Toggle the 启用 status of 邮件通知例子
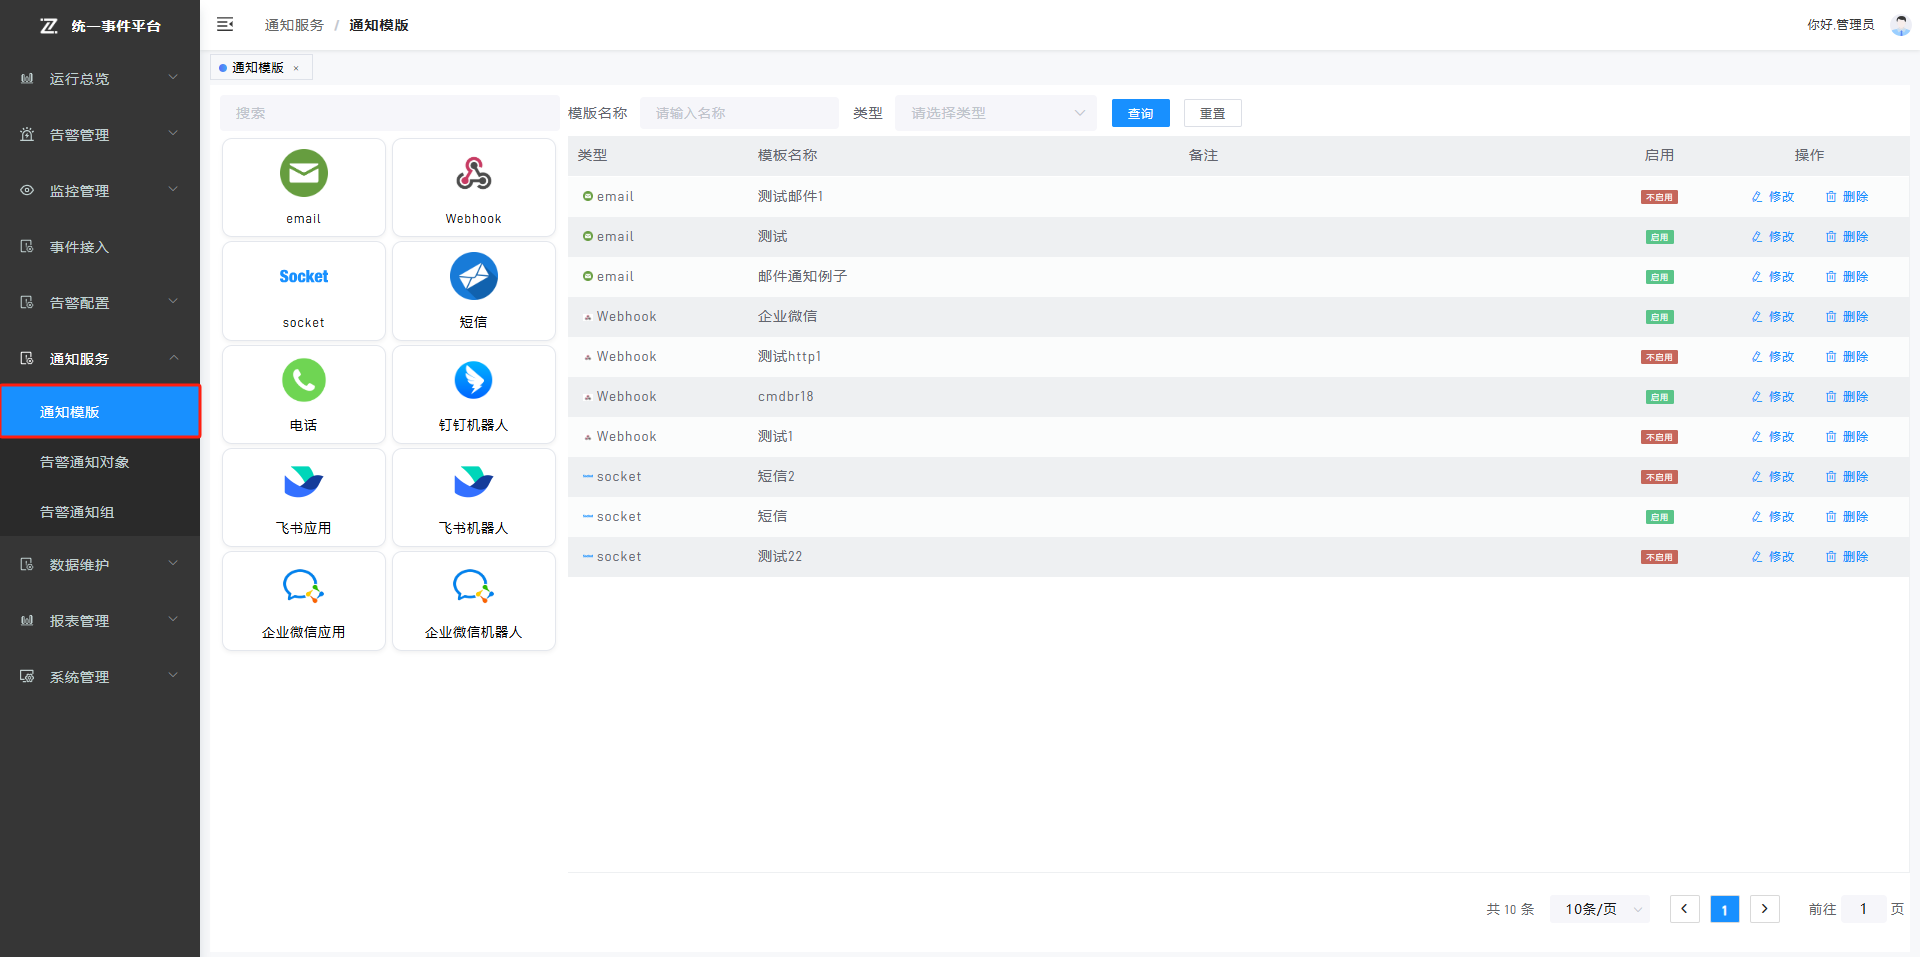The image size is (1920, 957). [1660, 277]
